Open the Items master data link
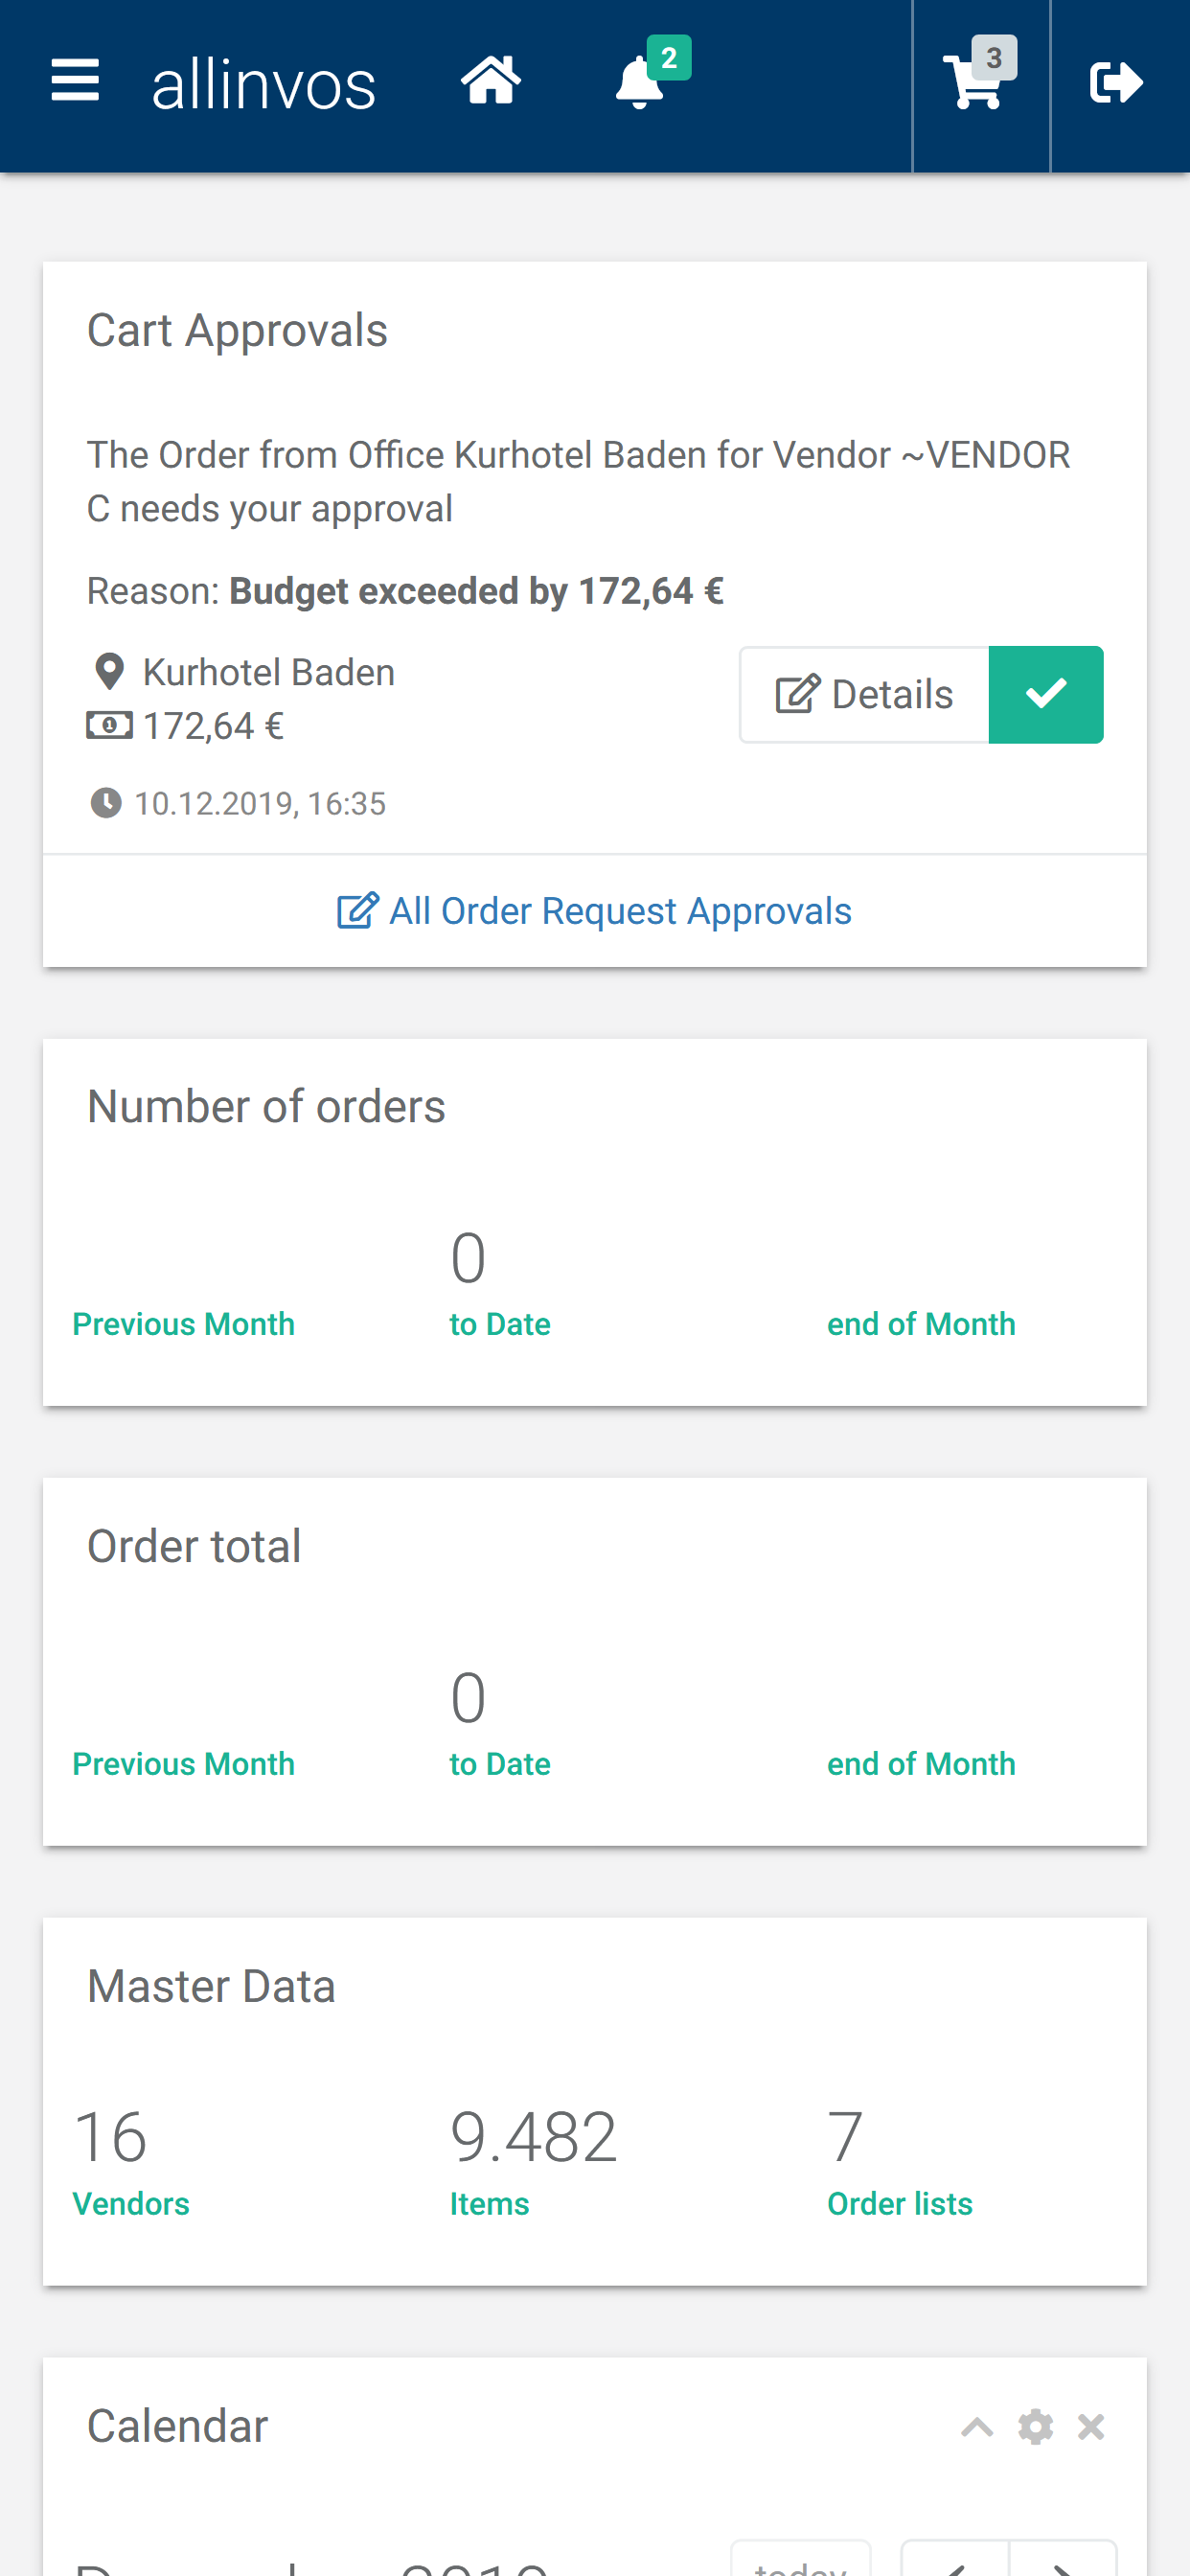This screenshot has height=2576, width=1190. (489, 2204)
